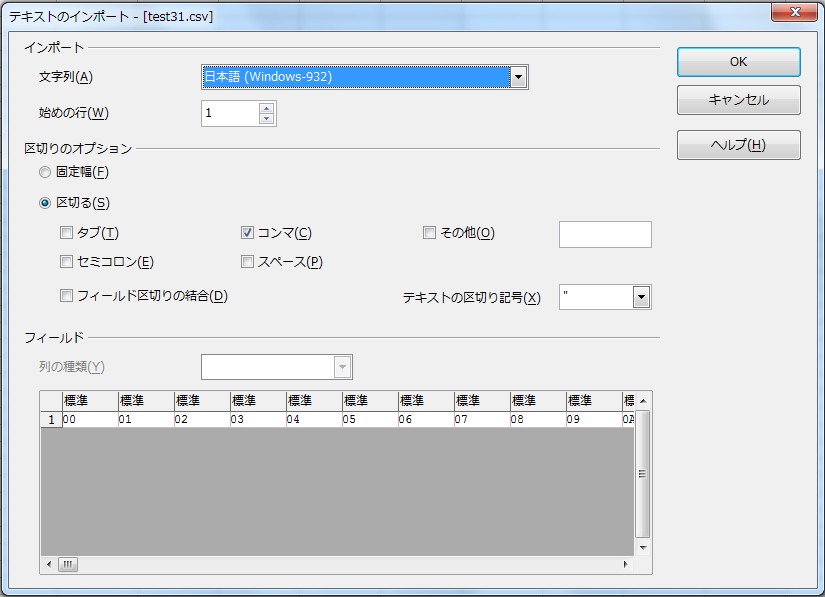Click the preview horizontal scrollbar right arrow
825x597 pixels.
(625, 564)
